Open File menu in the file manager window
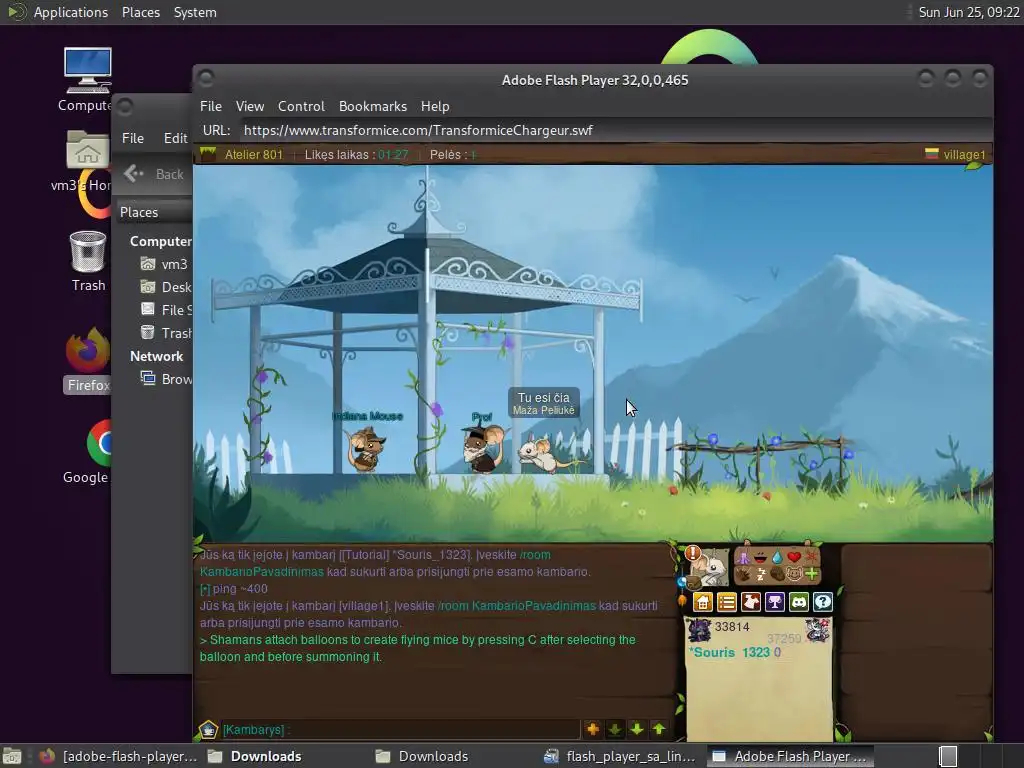This screenshot has width=1024, height=768. pyautogui.click(x=133, y=138)
